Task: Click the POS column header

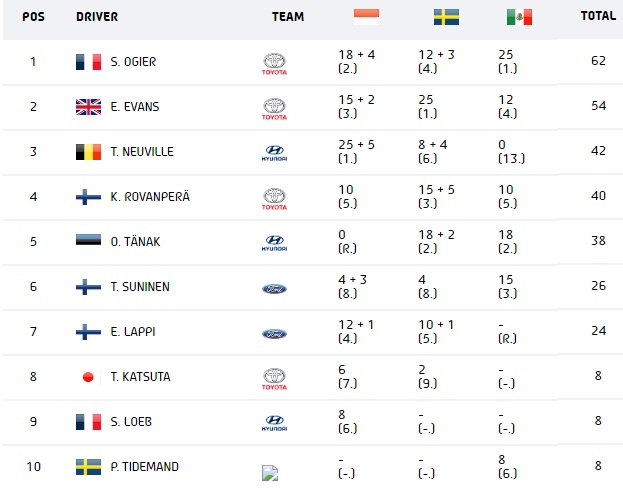Action: point(33,17)
